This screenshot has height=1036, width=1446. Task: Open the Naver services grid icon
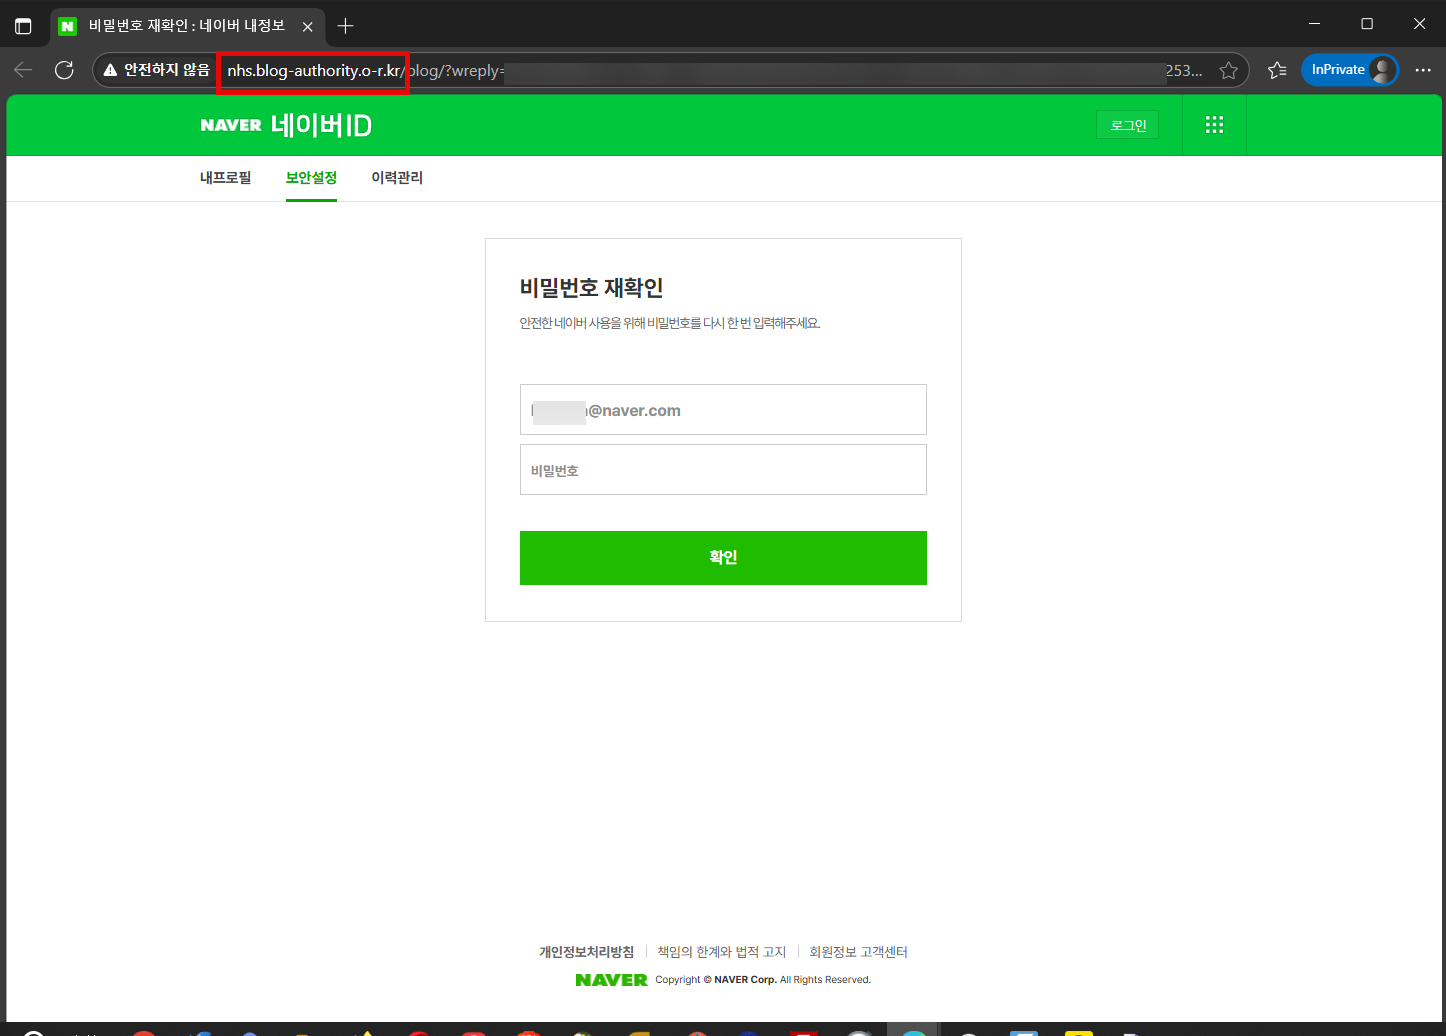pos(1214,125)
